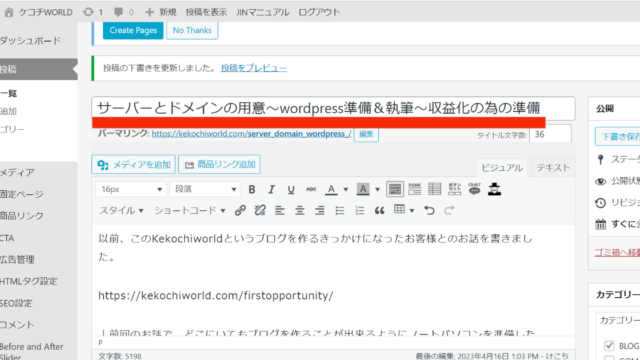Click the home icon for ケコチWORLD
The height and width of the screenshot is (360, 640).
pyautogui.click(x=9, y=12)
